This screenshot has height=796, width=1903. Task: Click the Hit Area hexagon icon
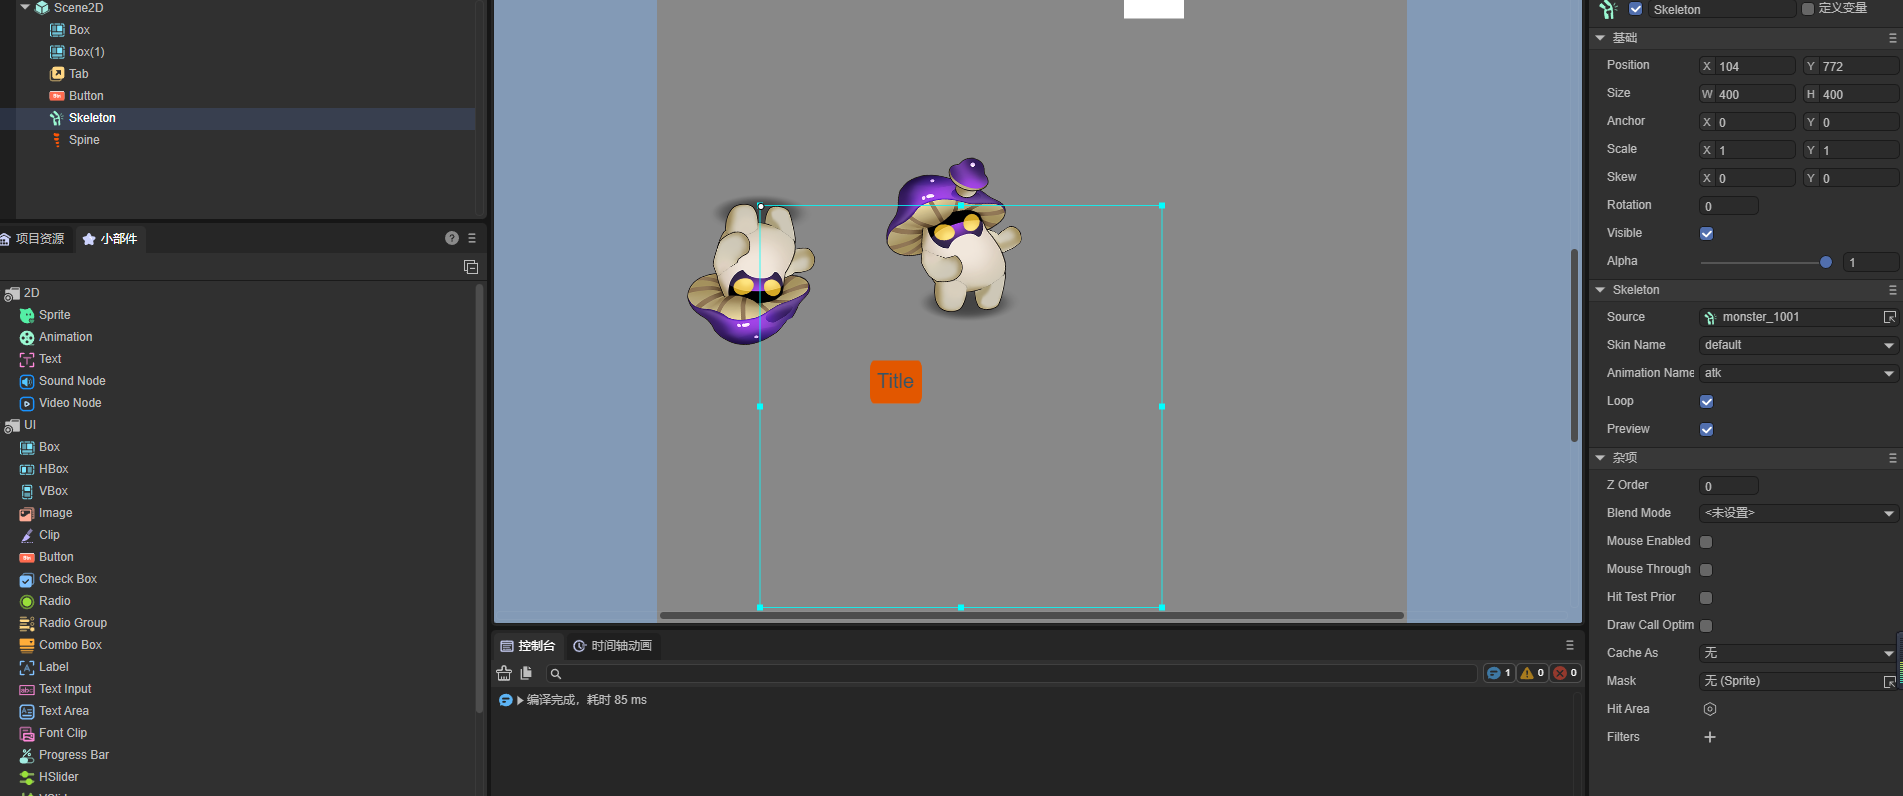[1710, 709]
